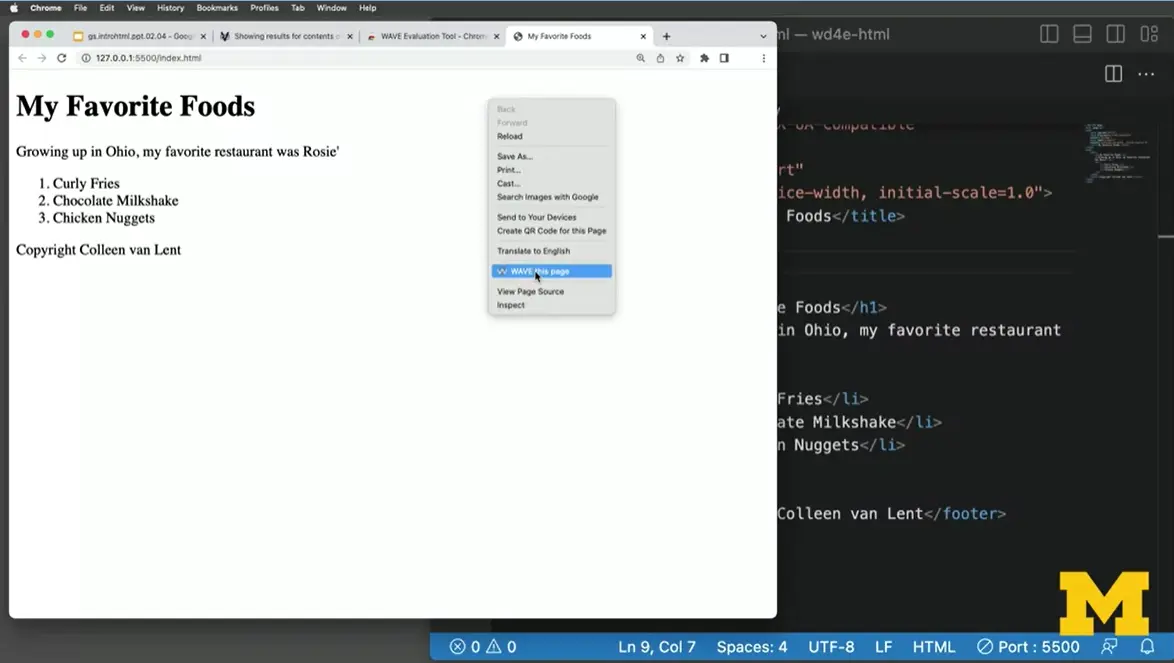Open VS Code notifications bell
Screen dimensions: 1174x663
tap(1147, 646)
